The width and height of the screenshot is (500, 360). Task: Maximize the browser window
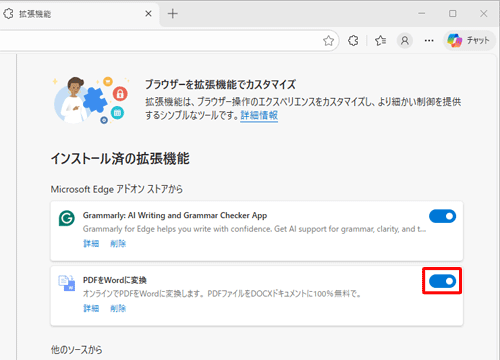coord(452,14)
